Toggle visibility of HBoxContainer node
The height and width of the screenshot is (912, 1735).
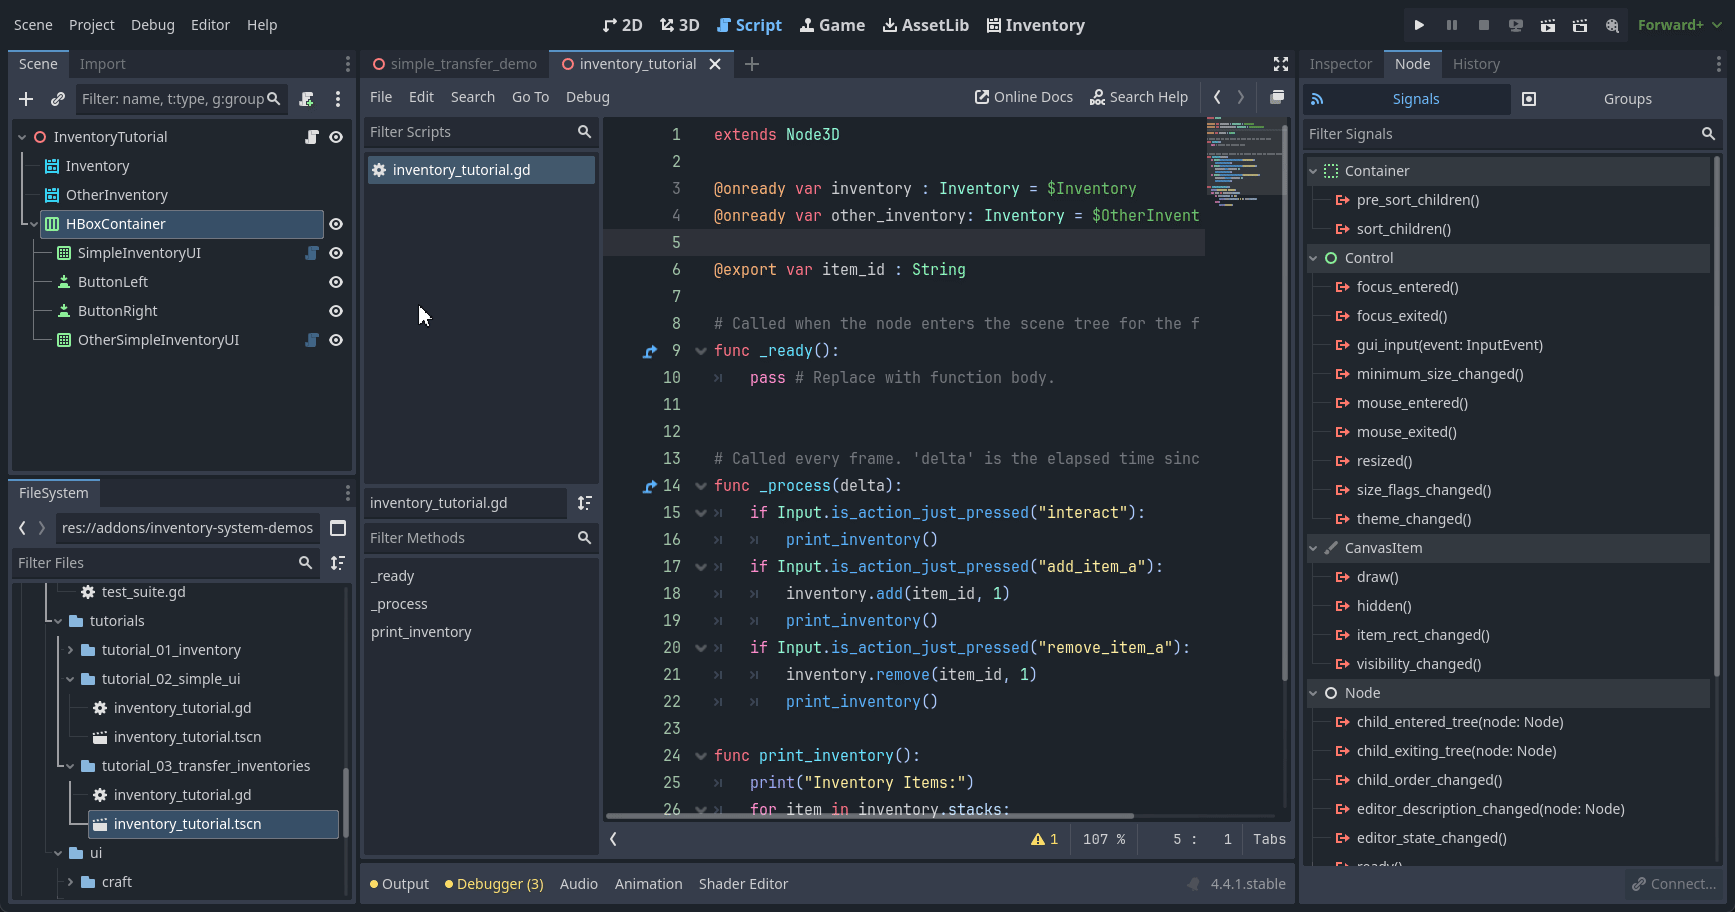point(336,224)
